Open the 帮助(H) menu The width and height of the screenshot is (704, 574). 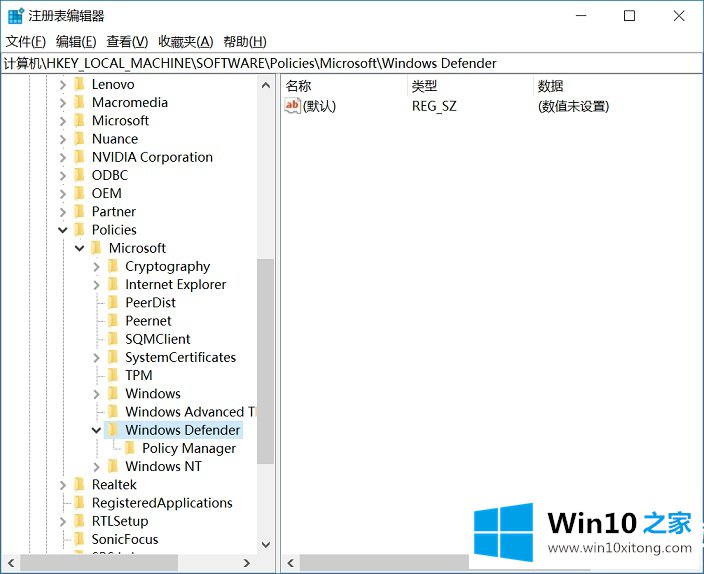pyautogui.click(x=245, y=42)
